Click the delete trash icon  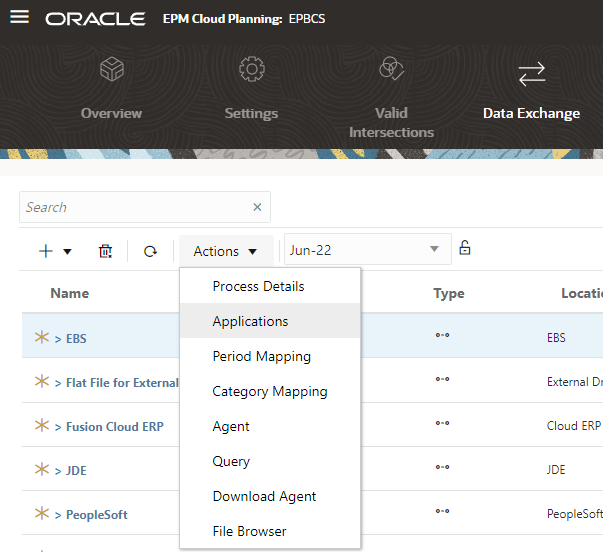click(105, 251)
